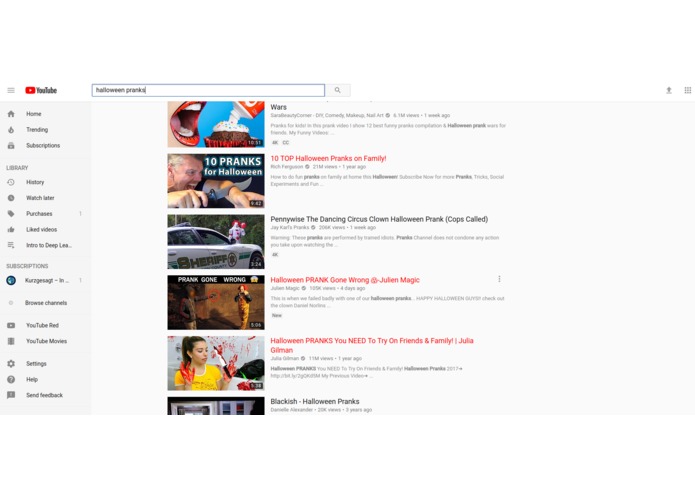Click the SUBSCRIPTIONS section heading
The image size is (695, 494).
point(27,266)
